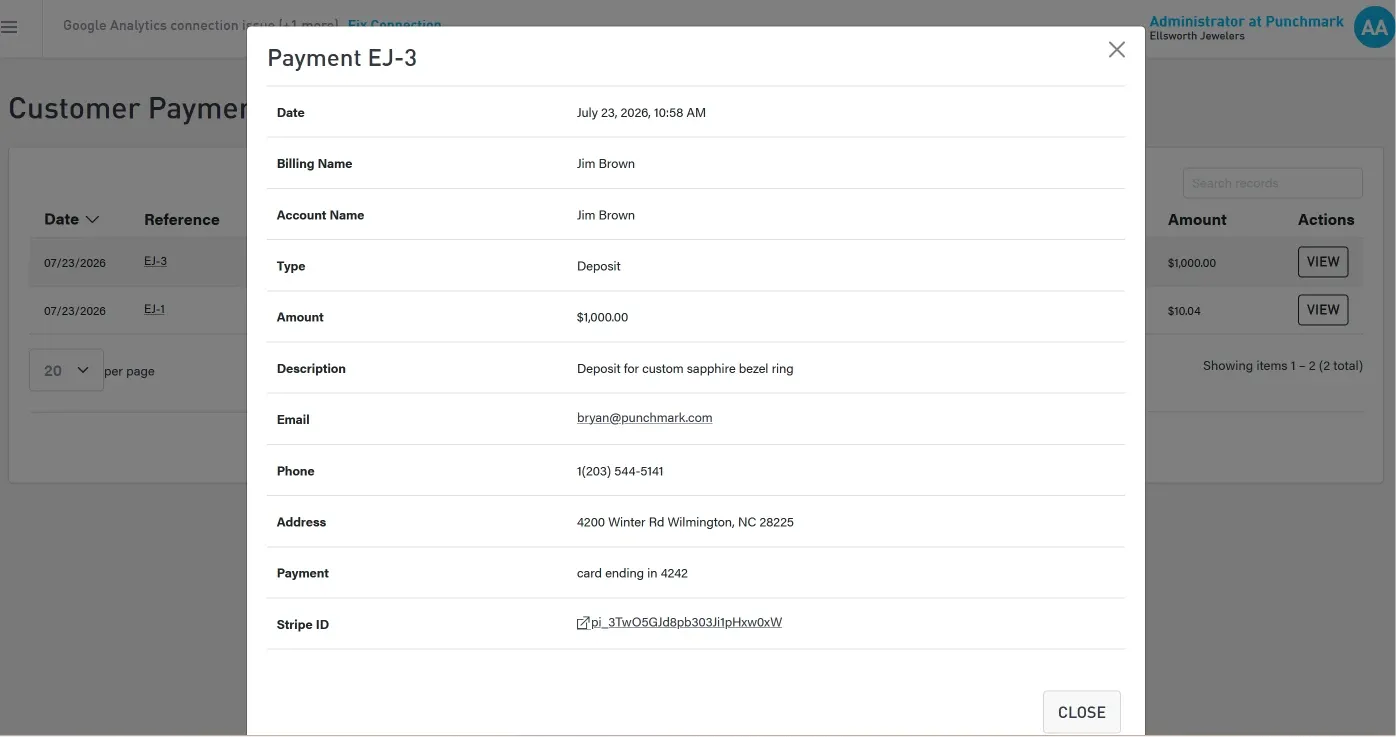The width and height of the screenshot is (1396, 737).
Task: Open the EJ-1 reference link
Action: 154,309
